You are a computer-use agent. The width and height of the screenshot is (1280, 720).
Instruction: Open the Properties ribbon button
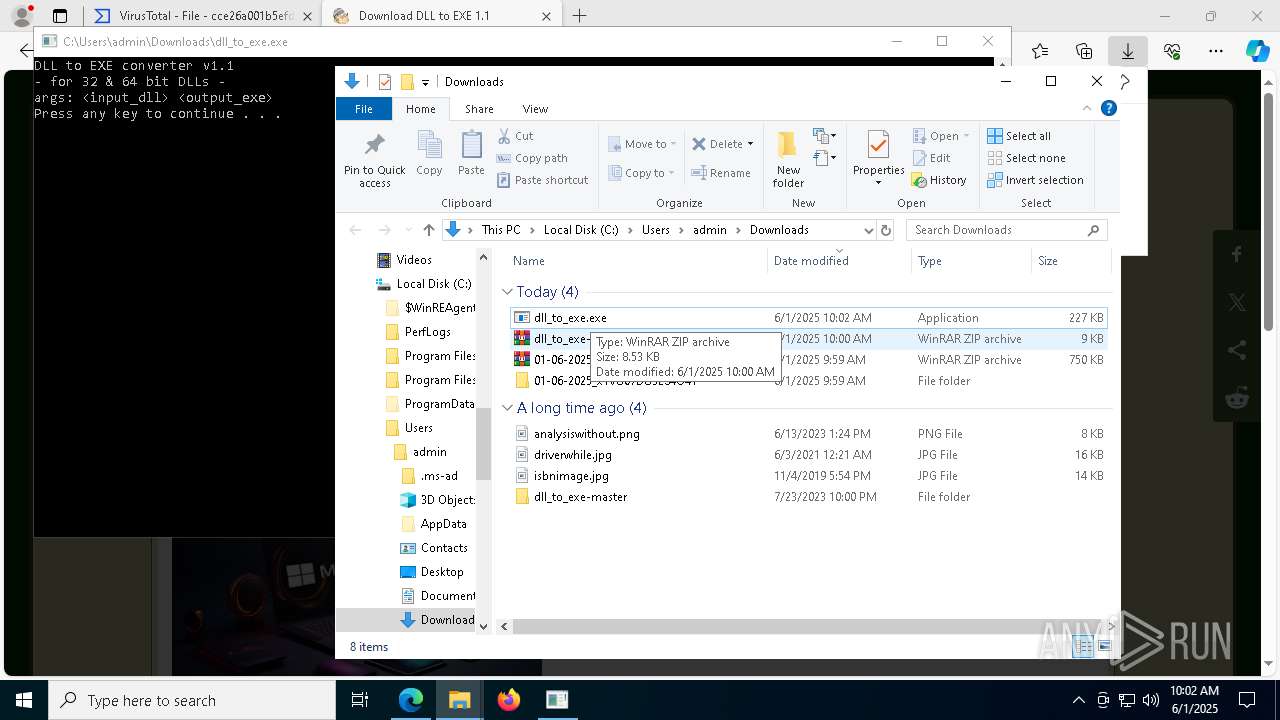point(878,158)
